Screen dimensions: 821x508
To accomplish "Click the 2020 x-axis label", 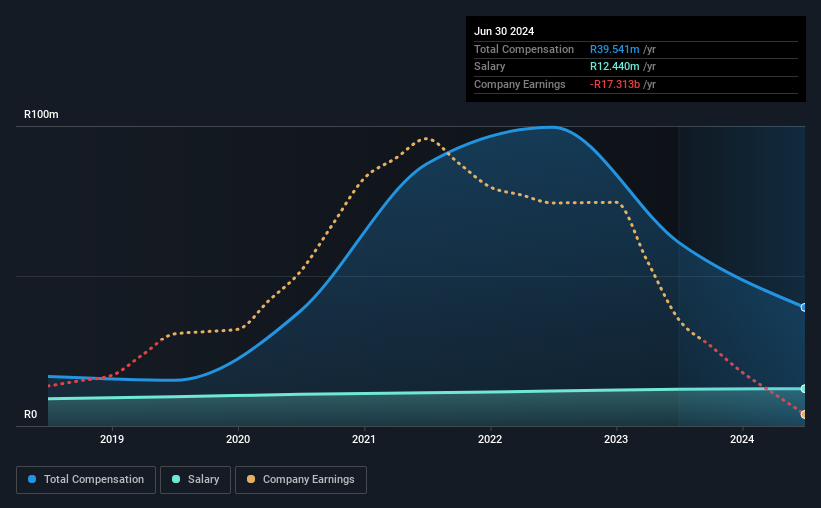I will click(238, 439).
